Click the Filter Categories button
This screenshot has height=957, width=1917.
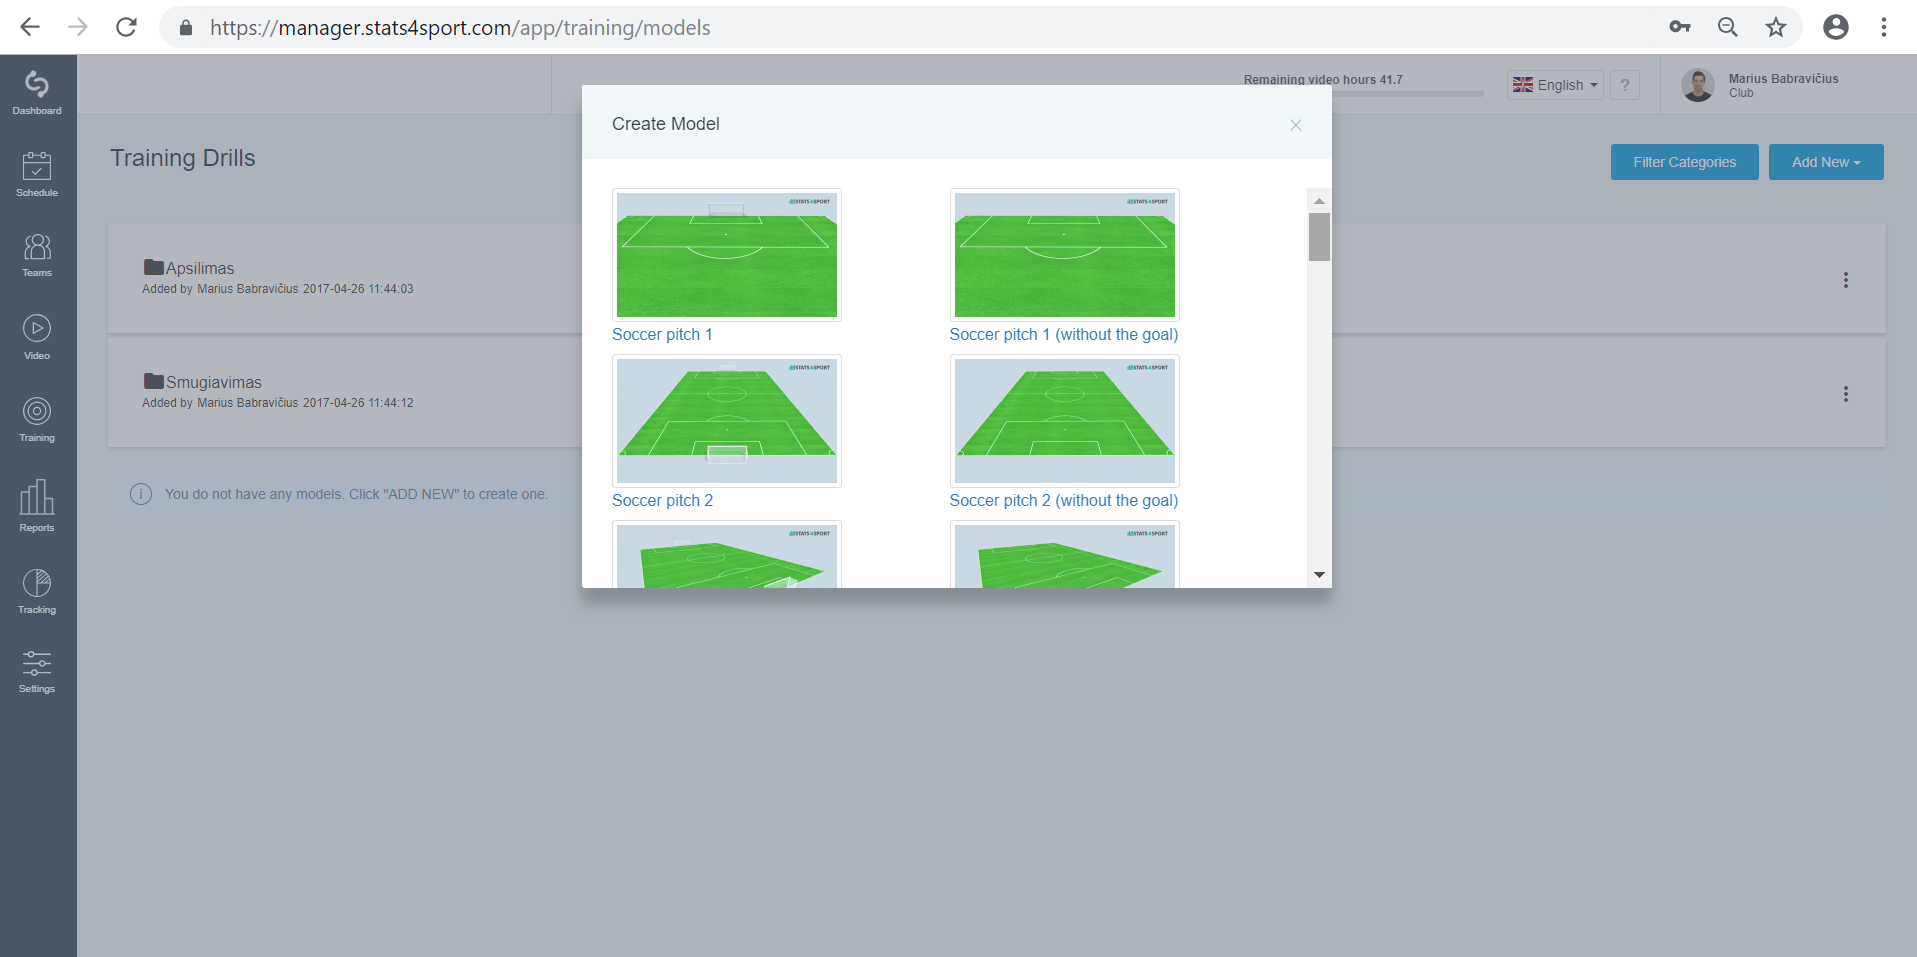[x=1684, y=162]
